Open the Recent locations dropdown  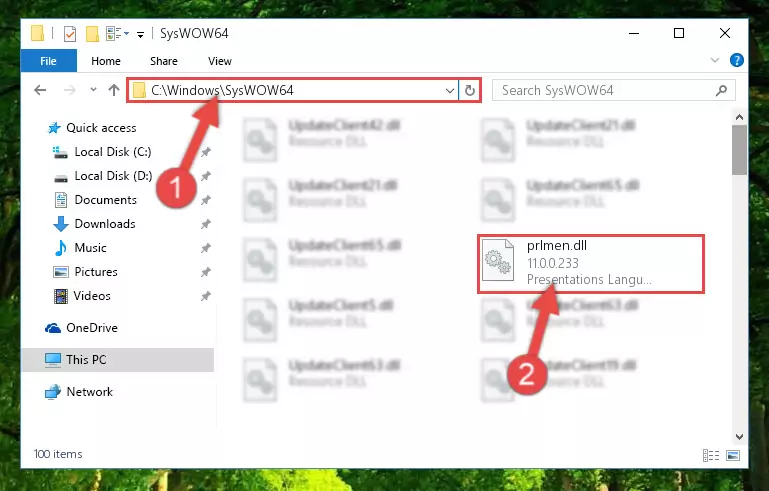click(93, 90)
